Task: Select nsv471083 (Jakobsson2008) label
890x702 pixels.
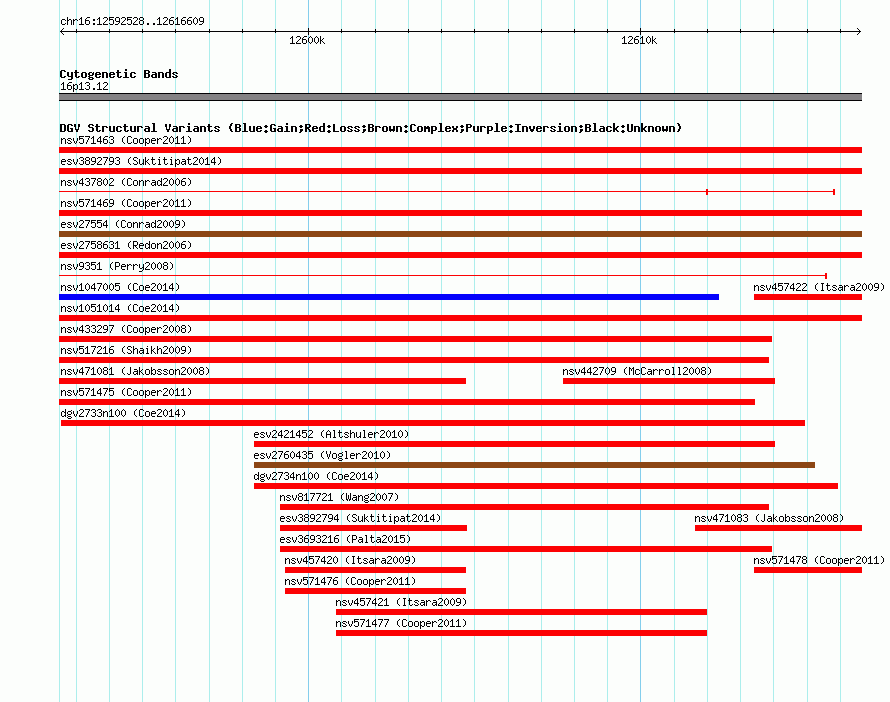Action: 769,518
